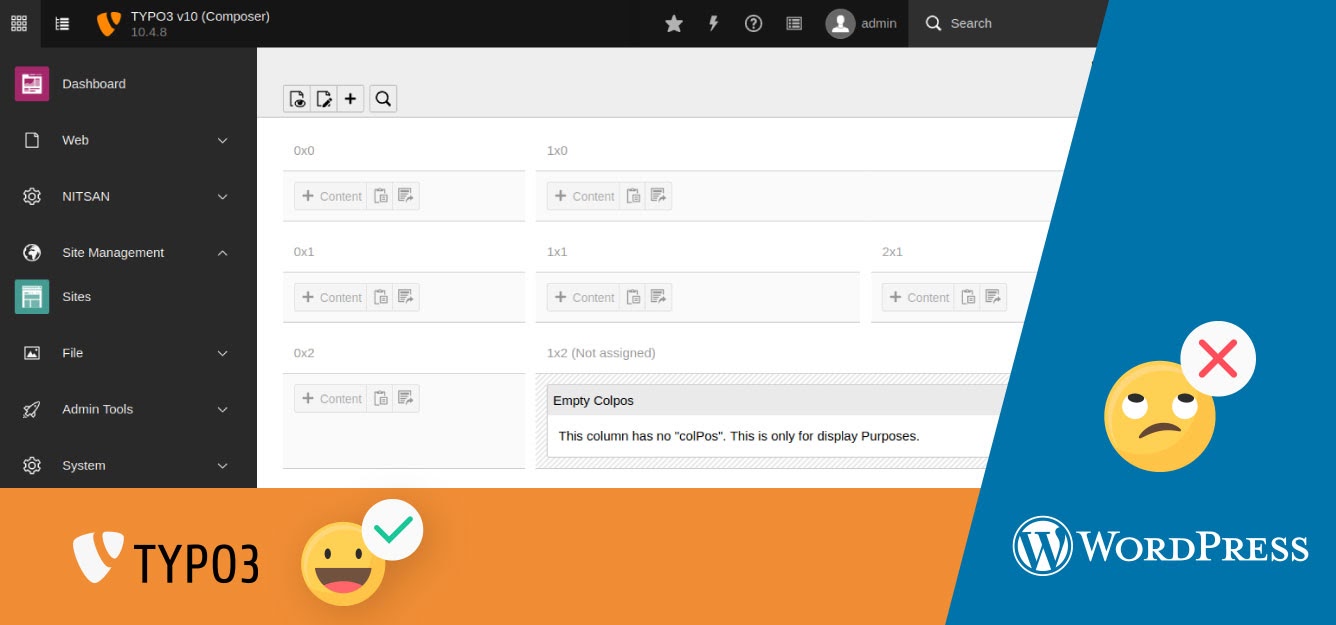Select the view webpage icon in the toolbar

[x=297, y=98]
